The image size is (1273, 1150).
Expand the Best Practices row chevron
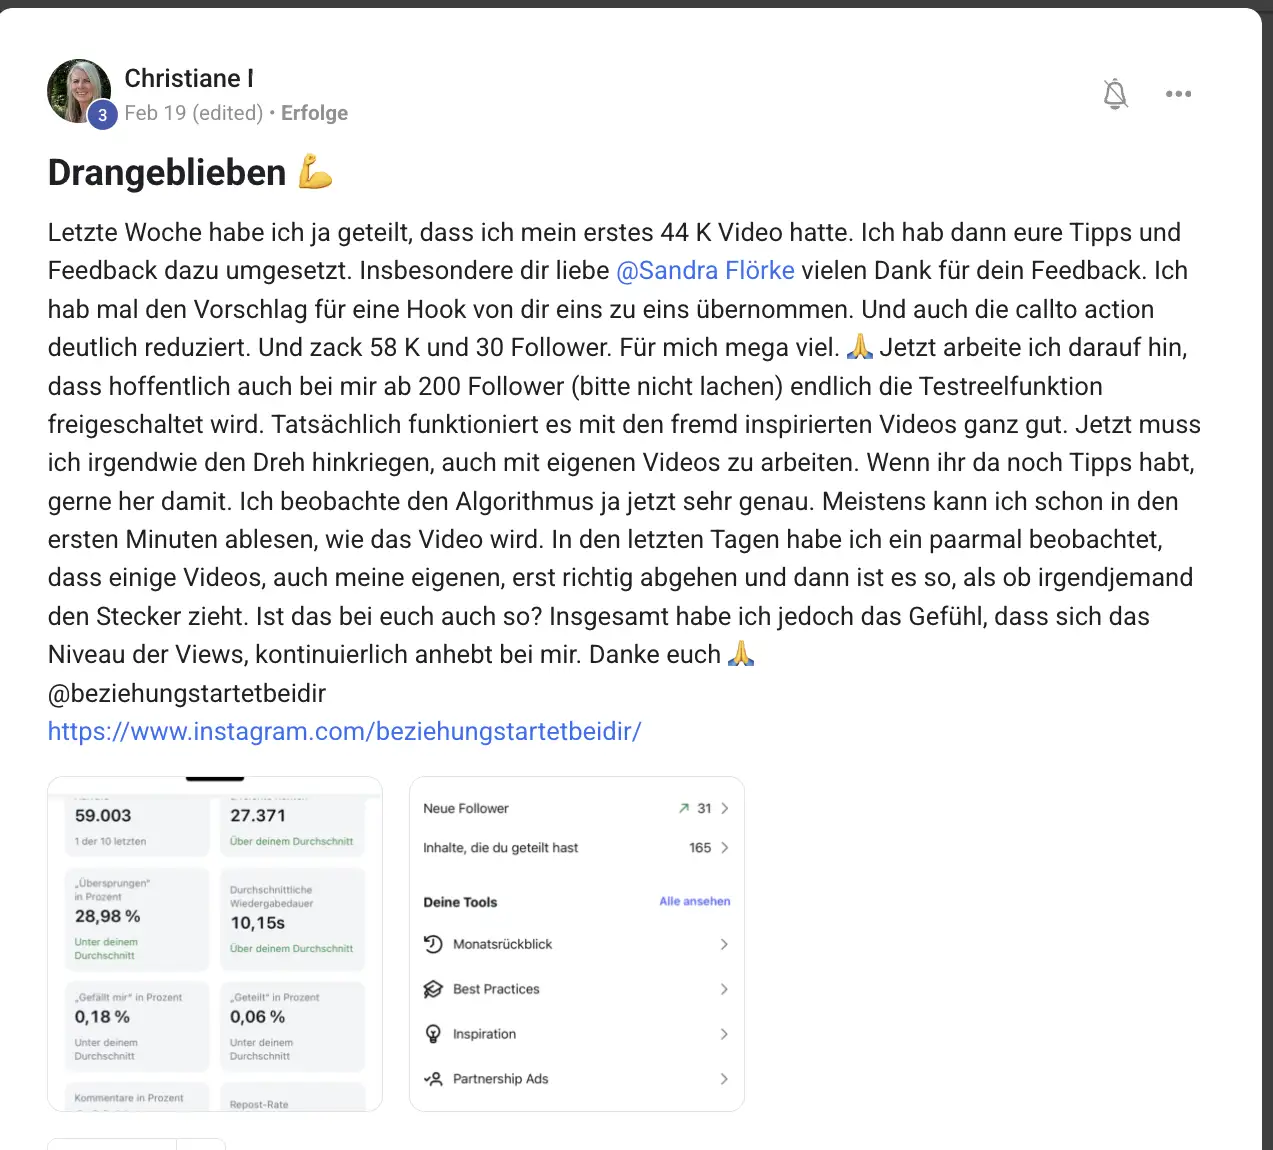(x=724, y=989)
